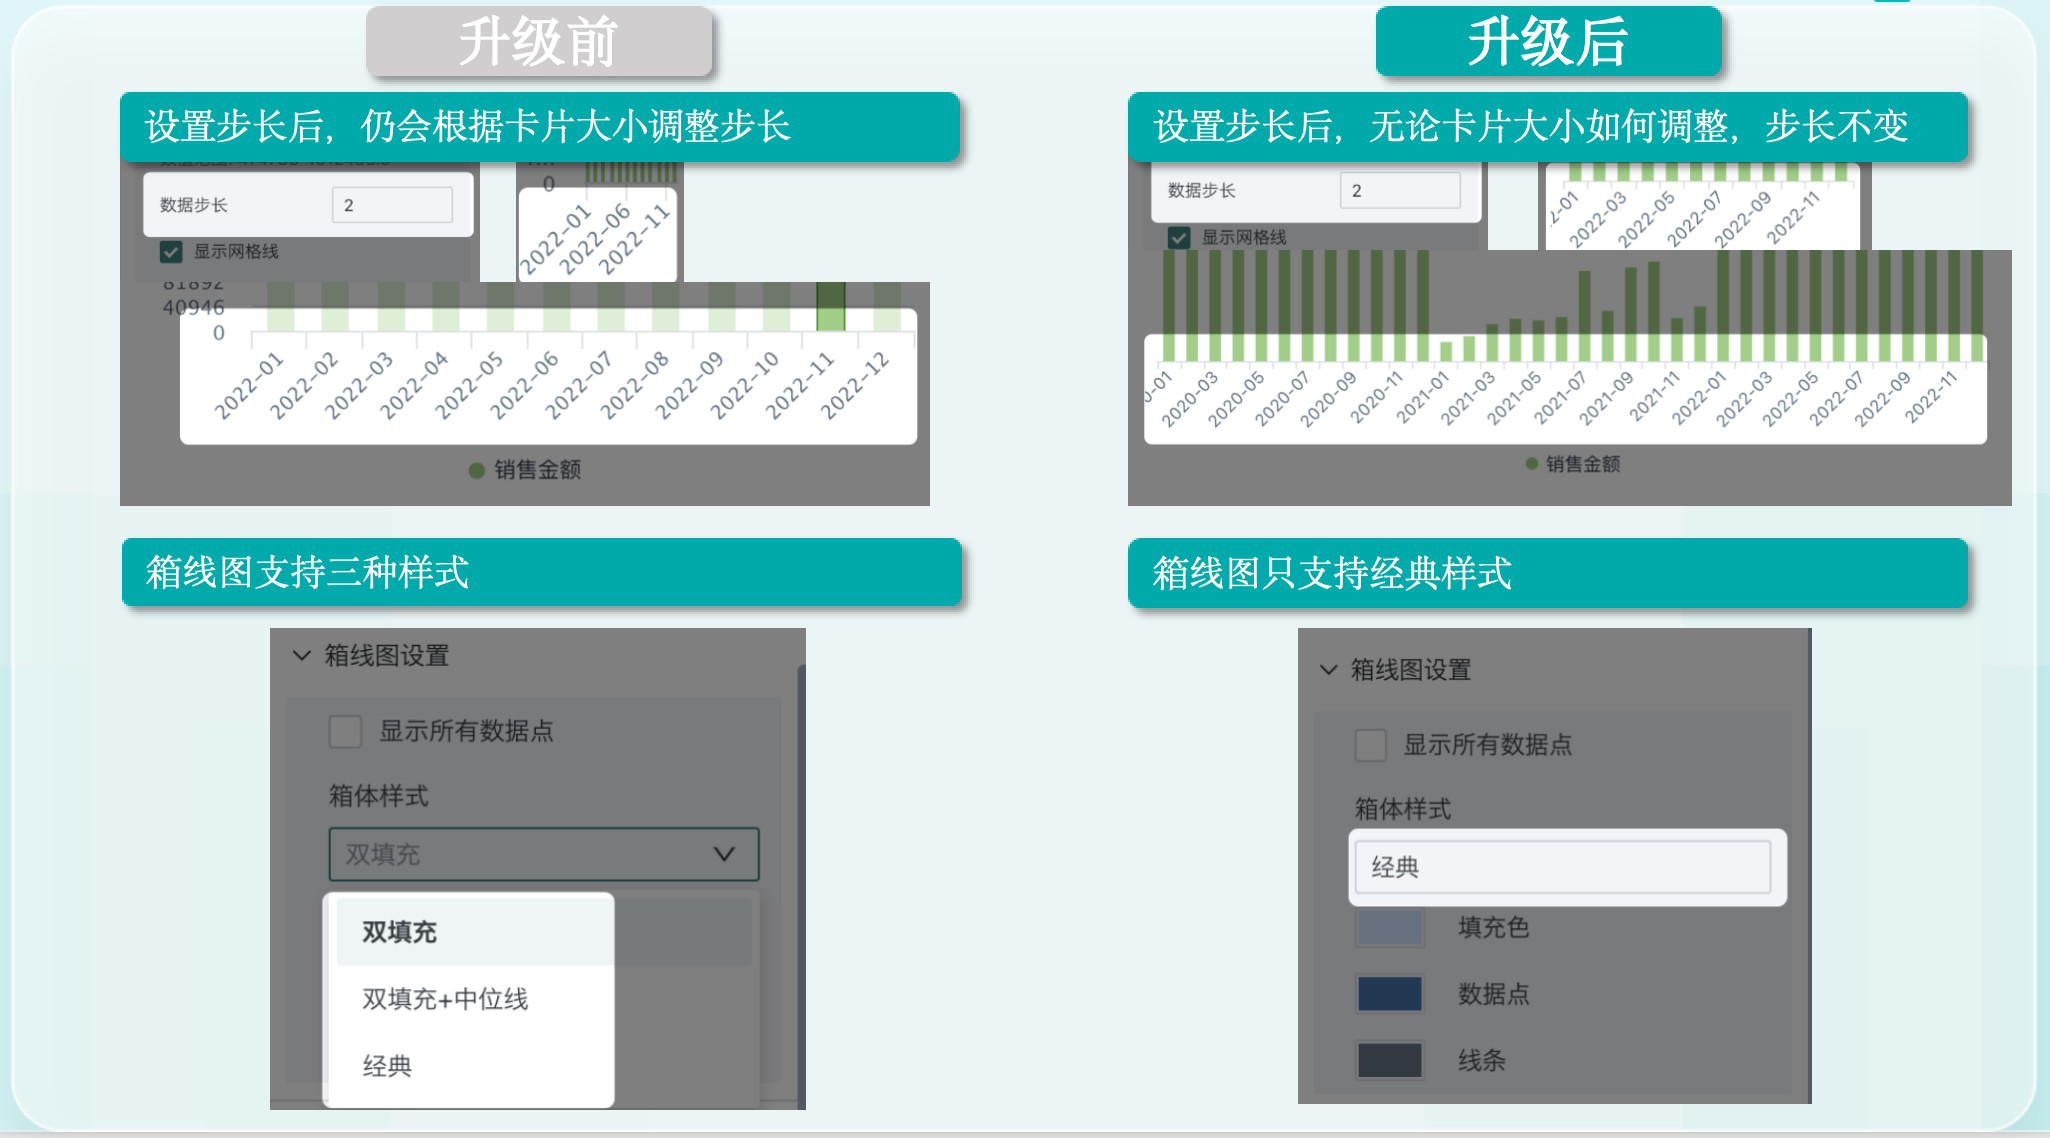Toggle 显示网格线 checkbox in left screenshot
The width and height of the screenshot is (2050, 1138).
tap(171, 252)
